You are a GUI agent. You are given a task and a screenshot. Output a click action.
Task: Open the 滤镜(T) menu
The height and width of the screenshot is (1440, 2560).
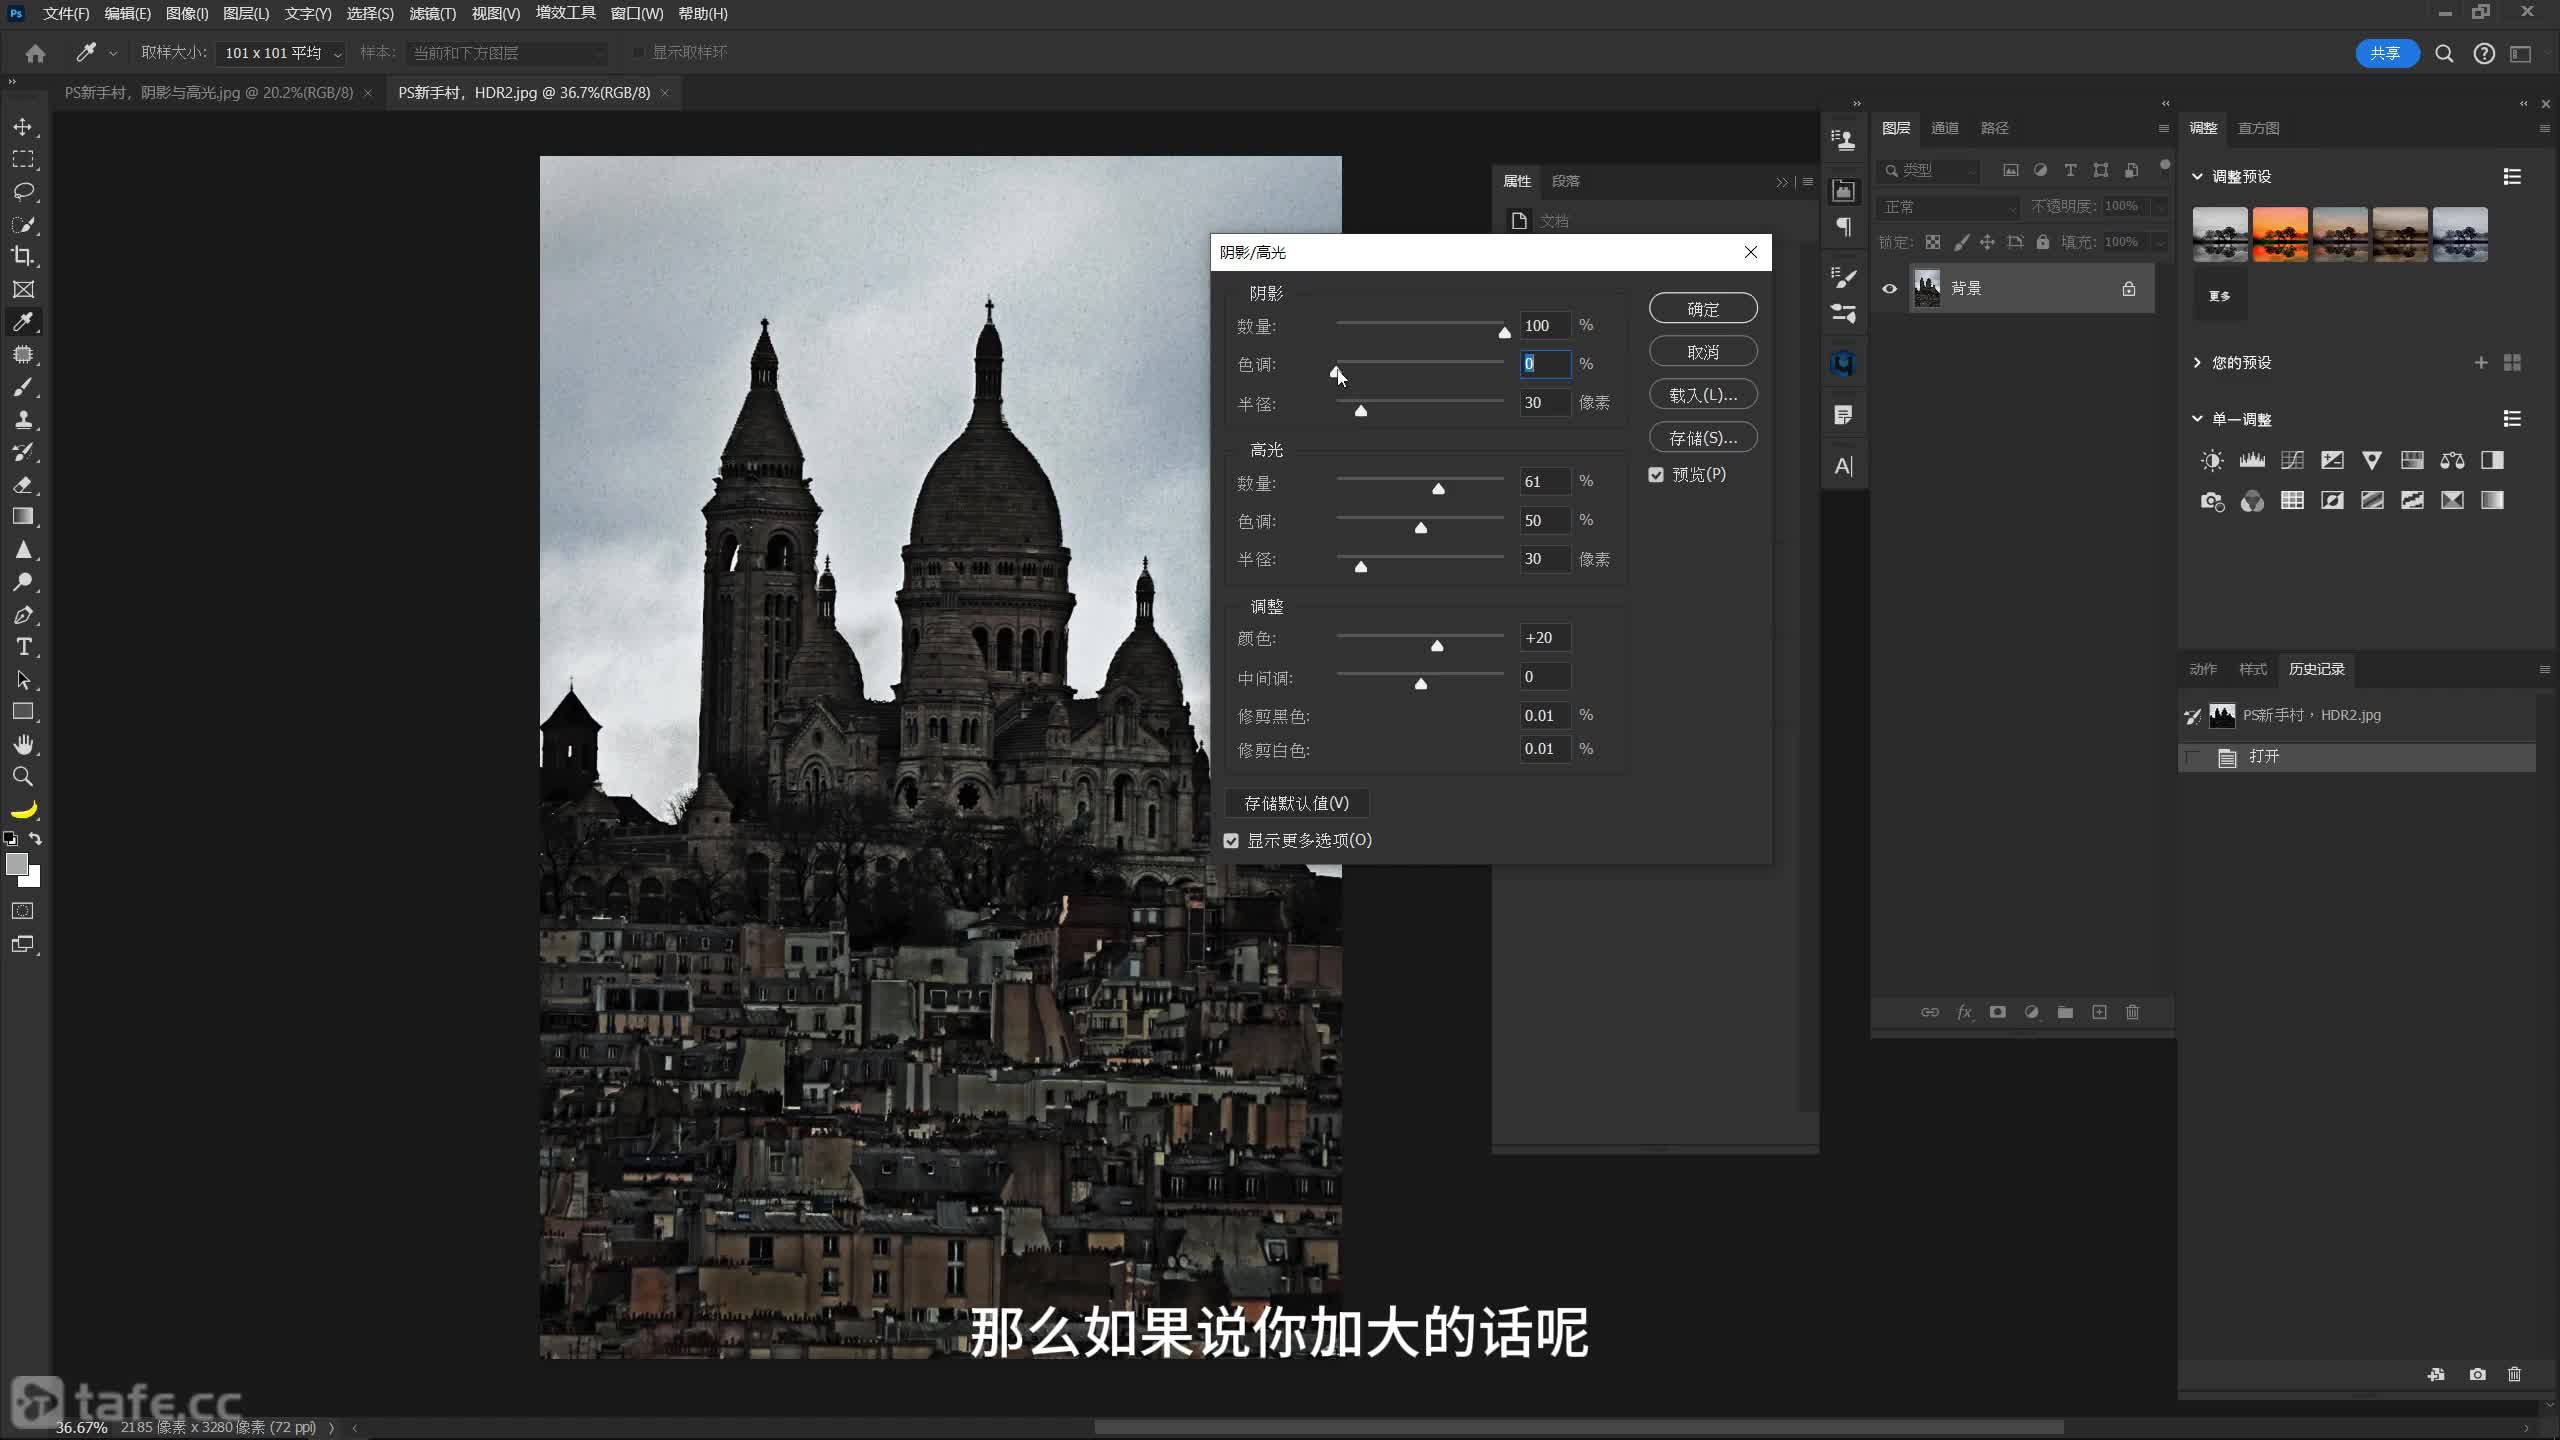point(432,14)
